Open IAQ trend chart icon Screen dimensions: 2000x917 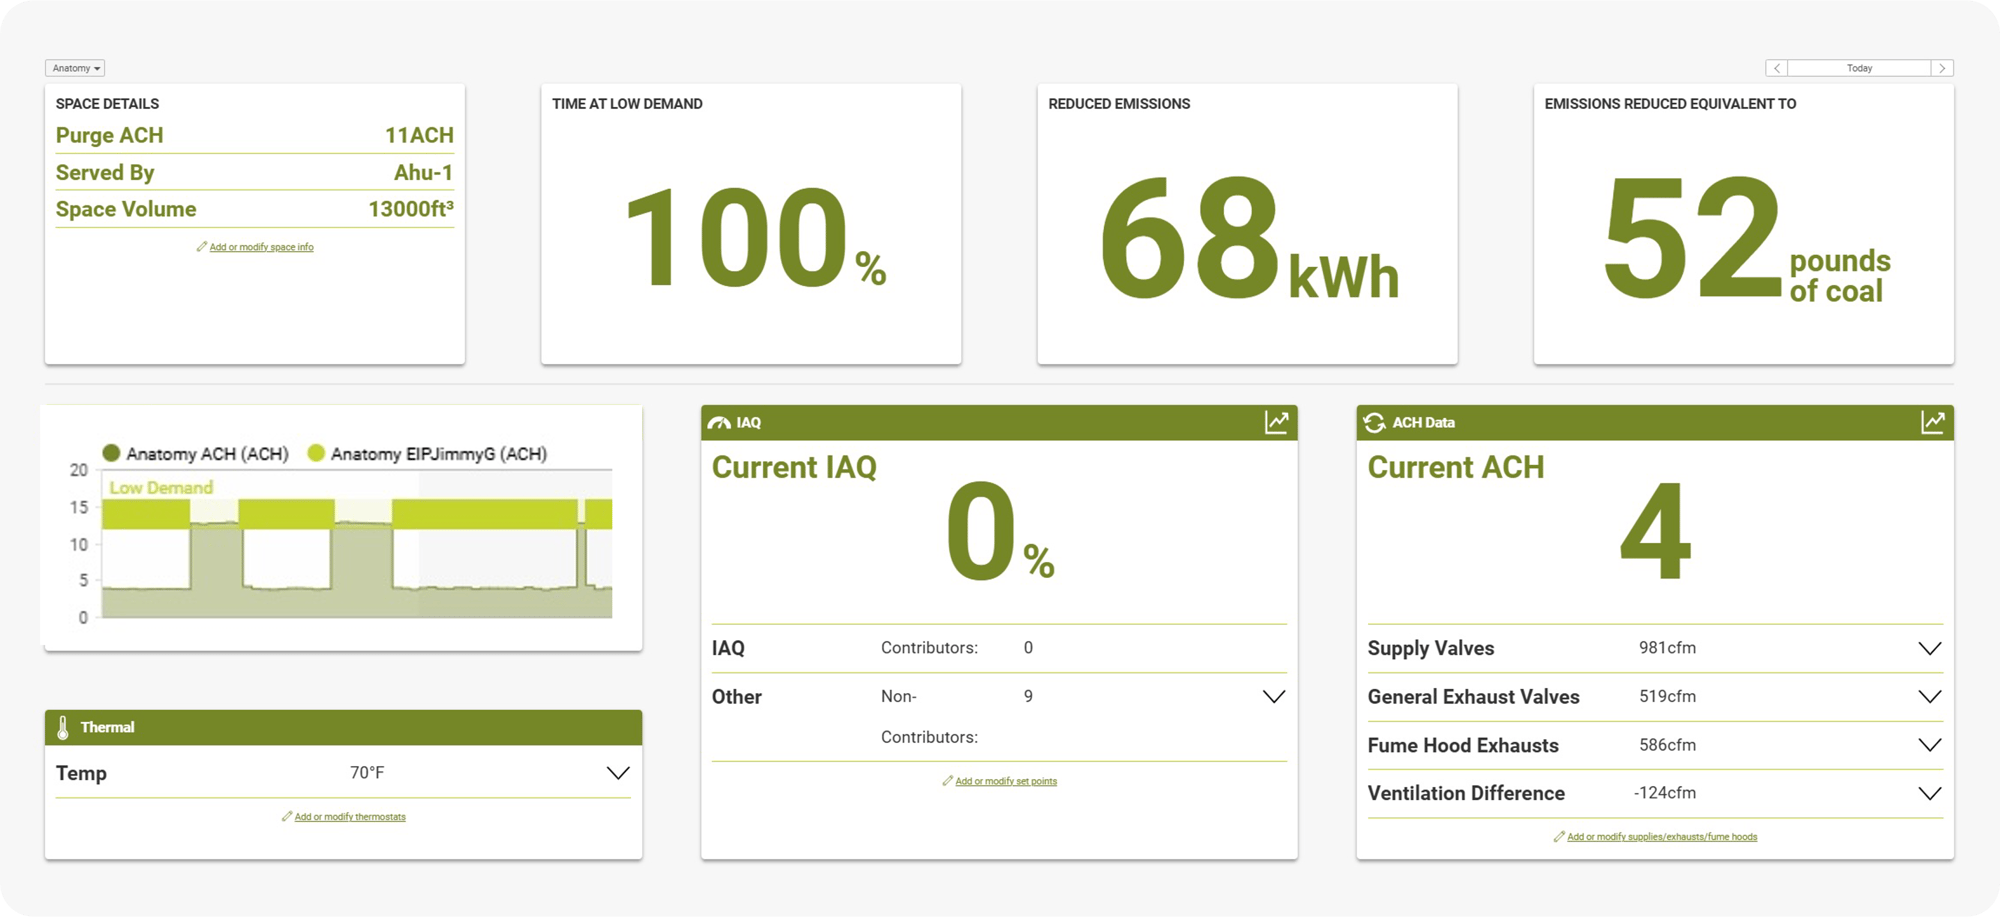click(1276, 422)
